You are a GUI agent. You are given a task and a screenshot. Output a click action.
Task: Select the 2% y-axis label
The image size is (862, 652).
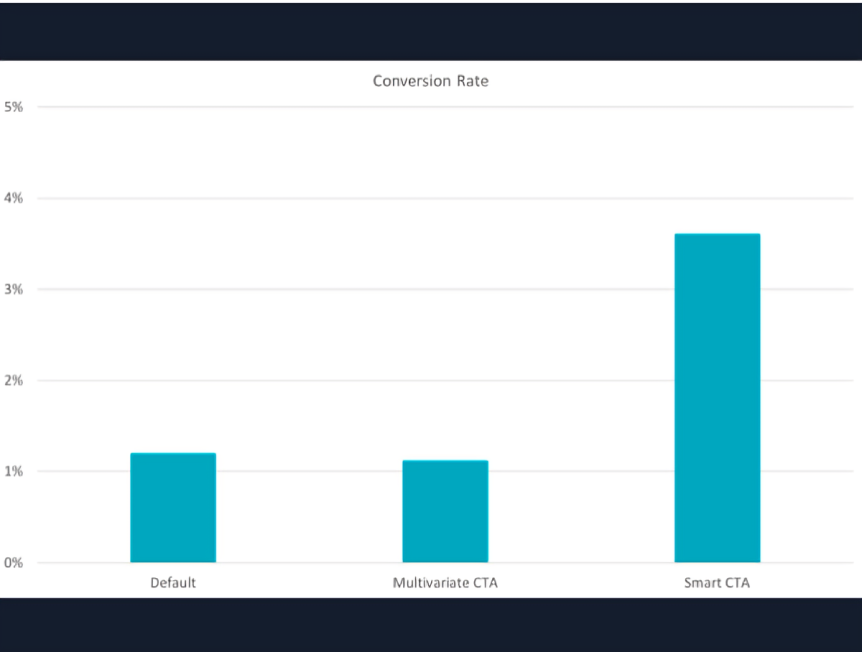(14, 380)
